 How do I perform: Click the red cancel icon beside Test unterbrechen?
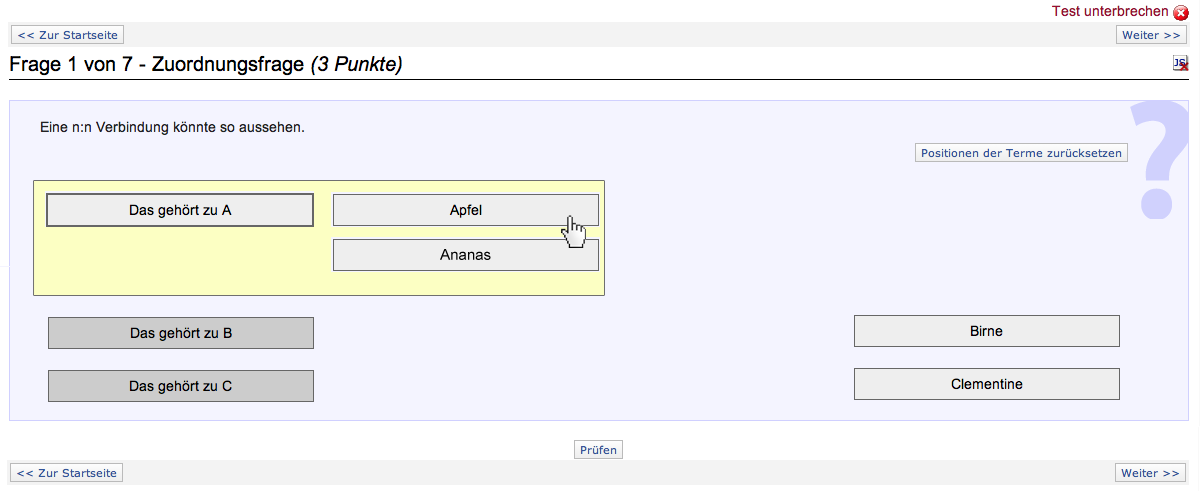[x=1181, y=13]
